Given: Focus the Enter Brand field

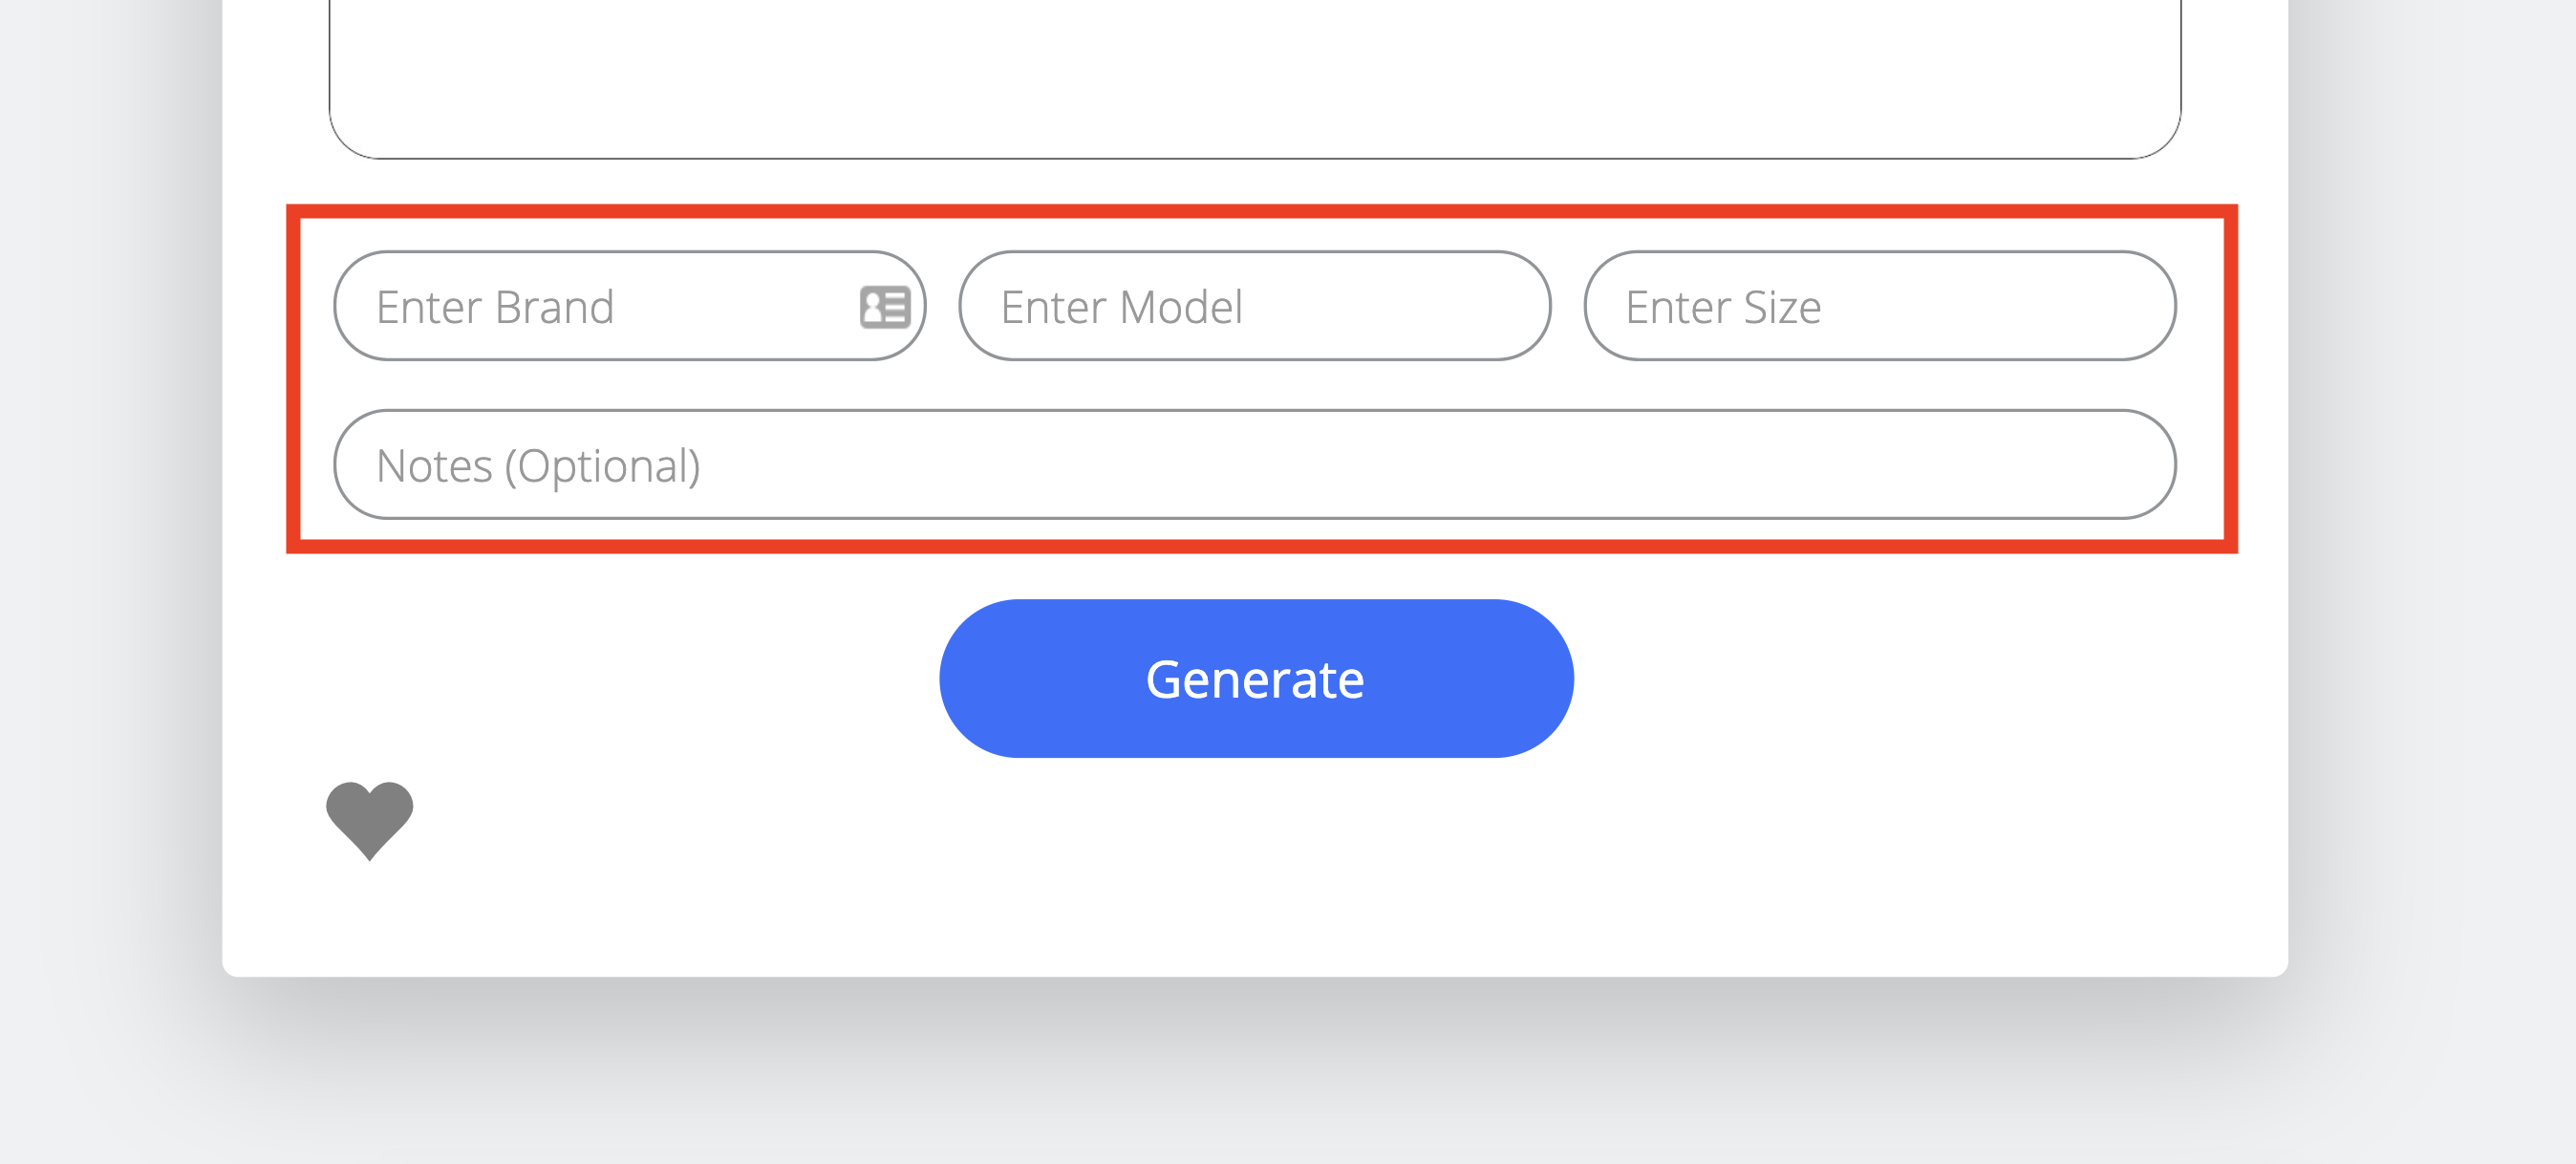Looking at the screenshot, I should point(630,306).
